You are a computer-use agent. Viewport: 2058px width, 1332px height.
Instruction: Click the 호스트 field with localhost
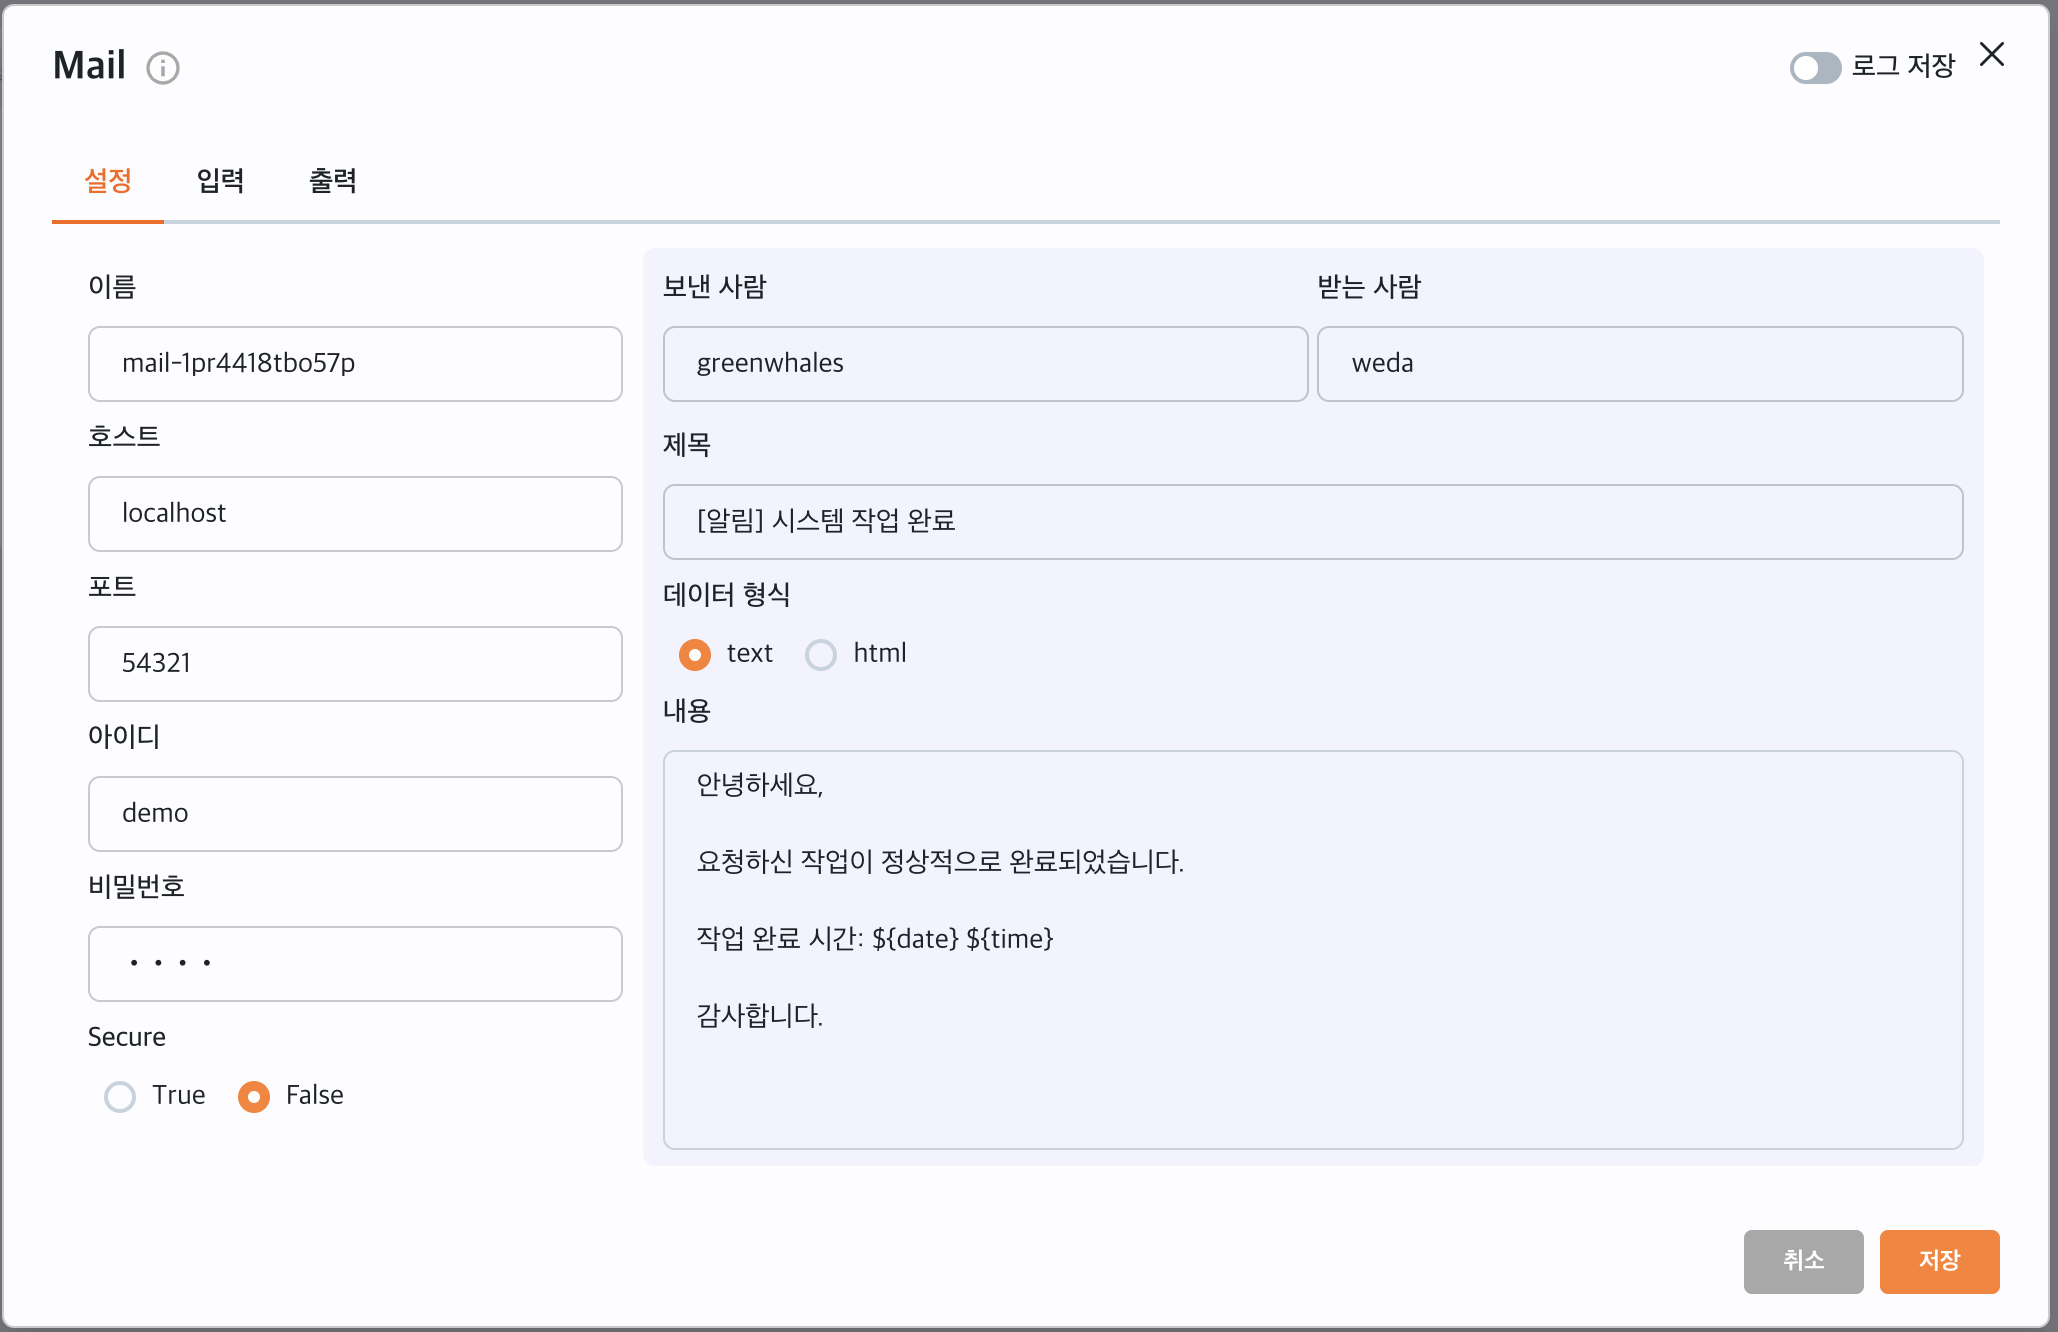355,514
